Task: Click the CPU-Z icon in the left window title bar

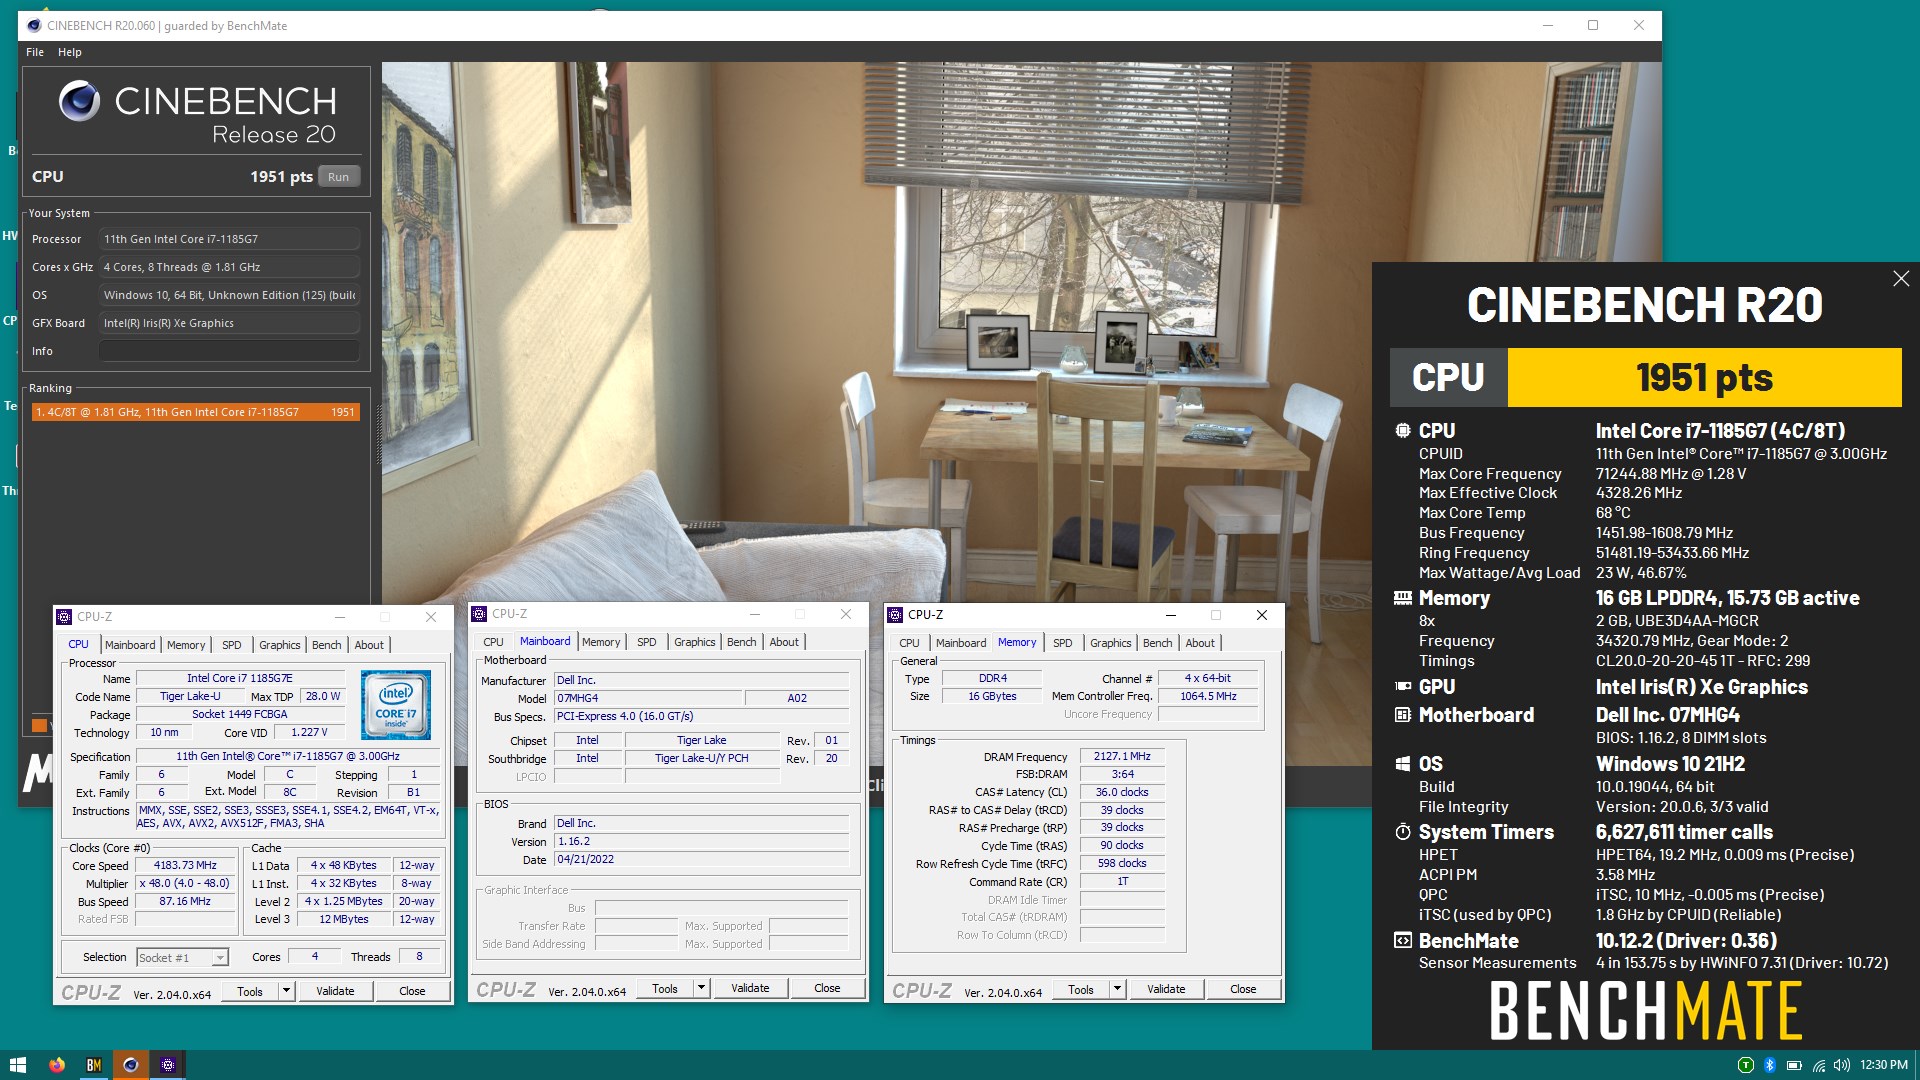Action: tap(64, 617)
